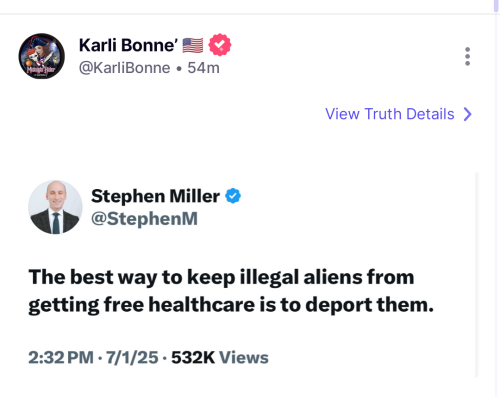Click the American flag emoji

(193, 45)
